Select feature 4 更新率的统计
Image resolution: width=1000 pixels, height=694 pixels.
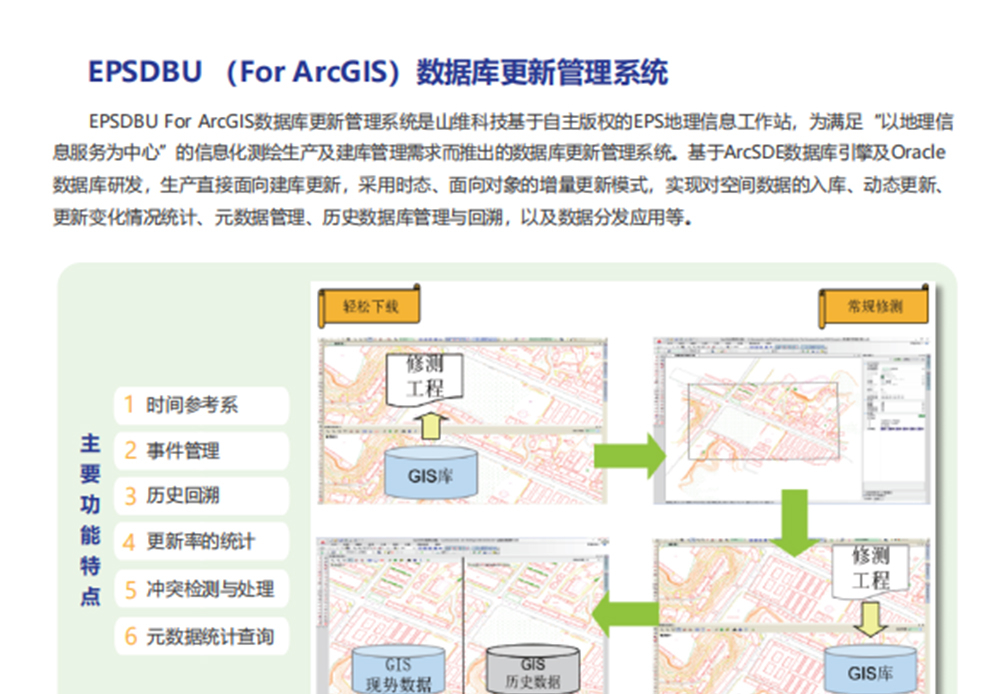click(202, 542)
